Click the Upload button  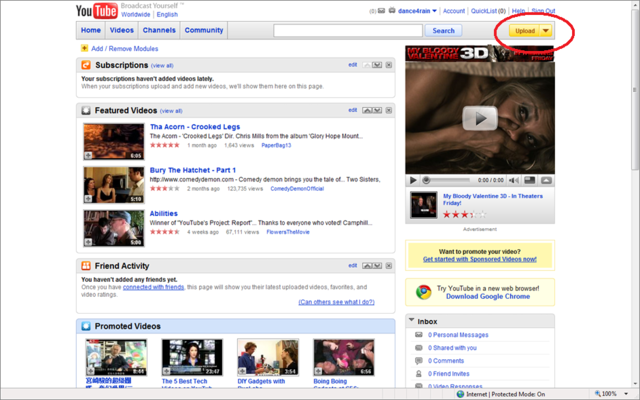[x=525, y=31]
